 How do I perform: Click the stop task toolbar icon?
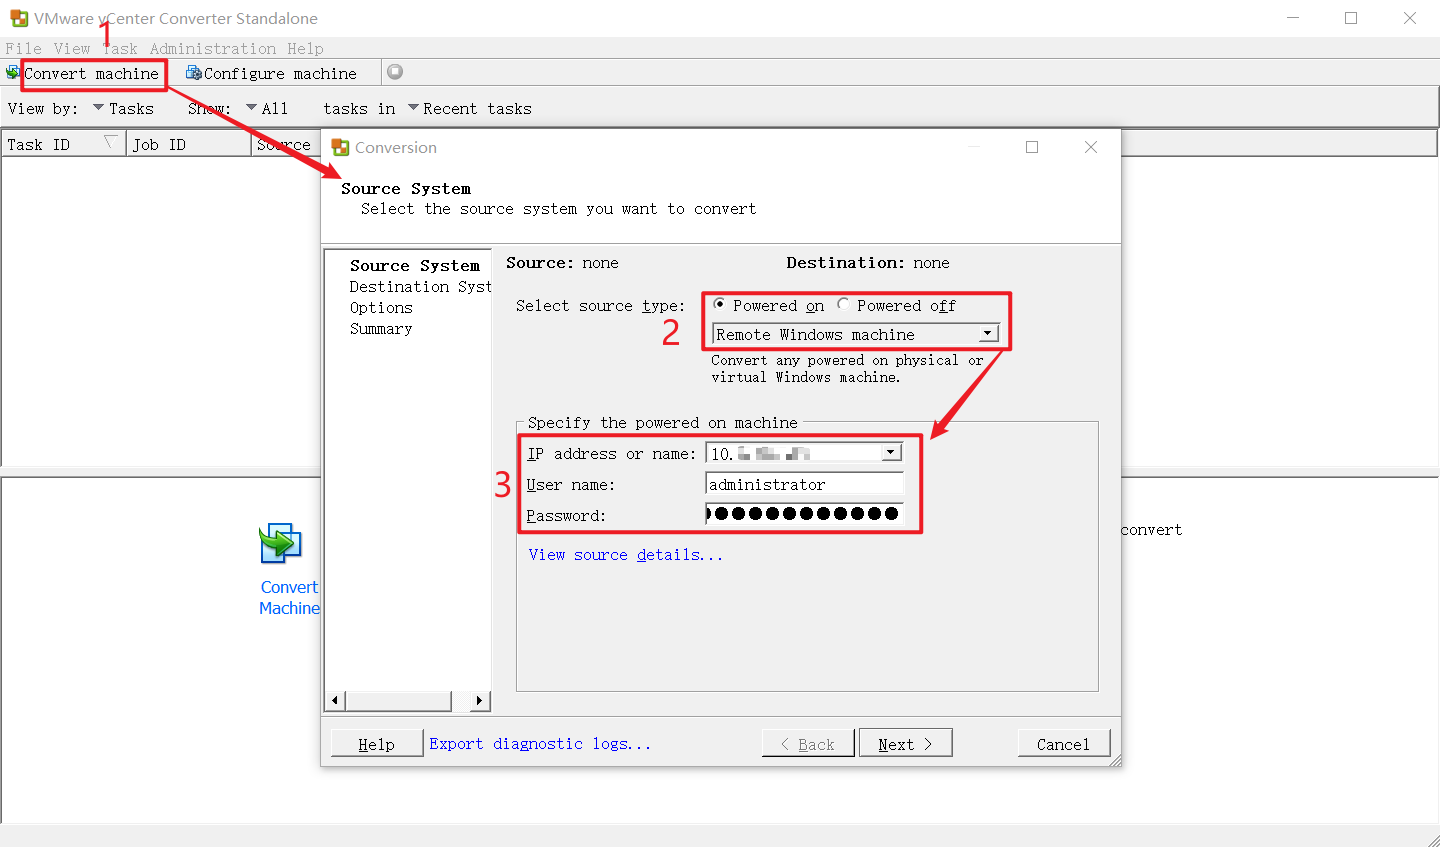tap(395, 72)
